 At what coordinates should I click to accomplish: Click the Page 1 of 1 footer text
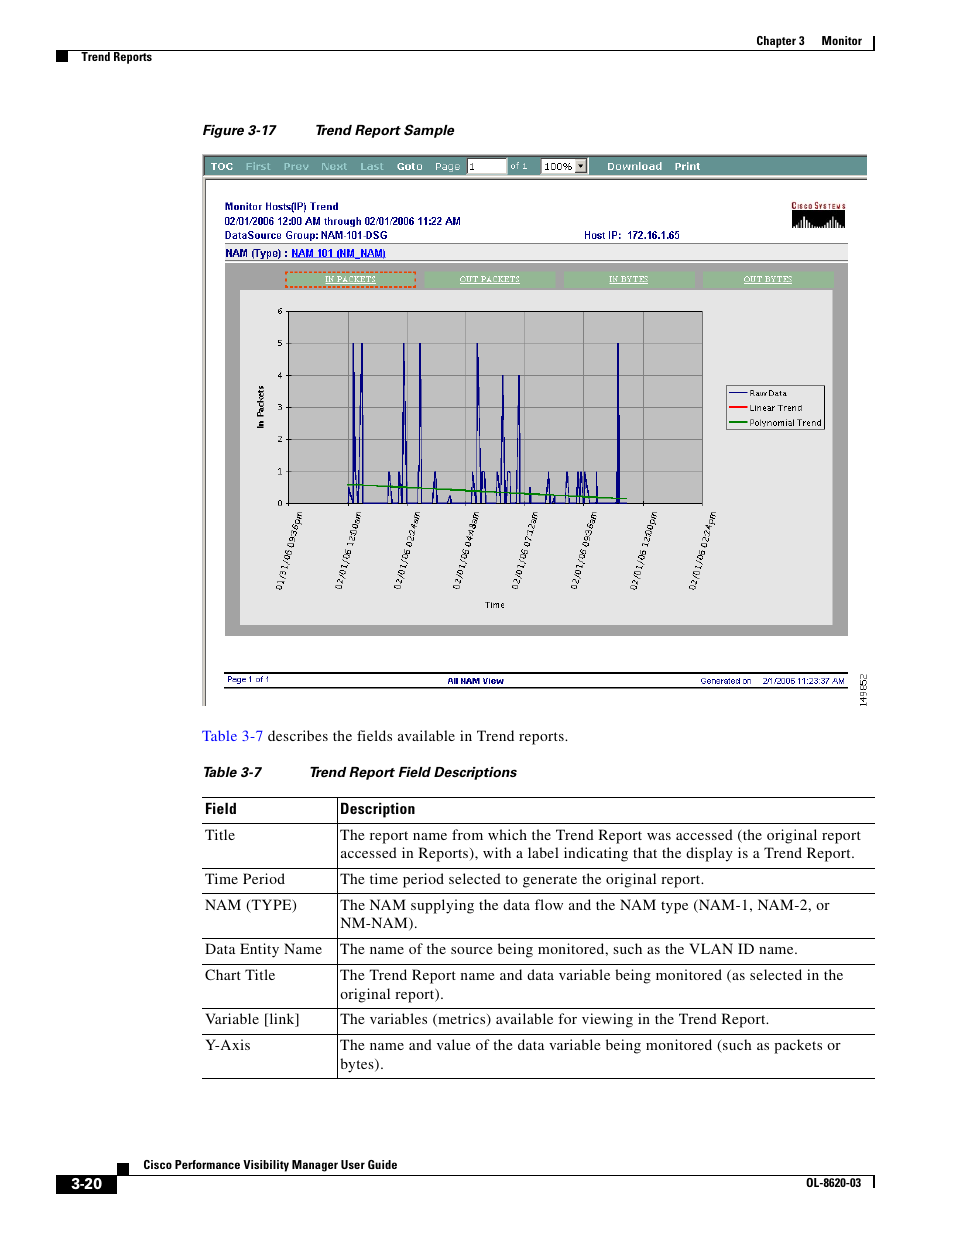[x=248, y=680]
